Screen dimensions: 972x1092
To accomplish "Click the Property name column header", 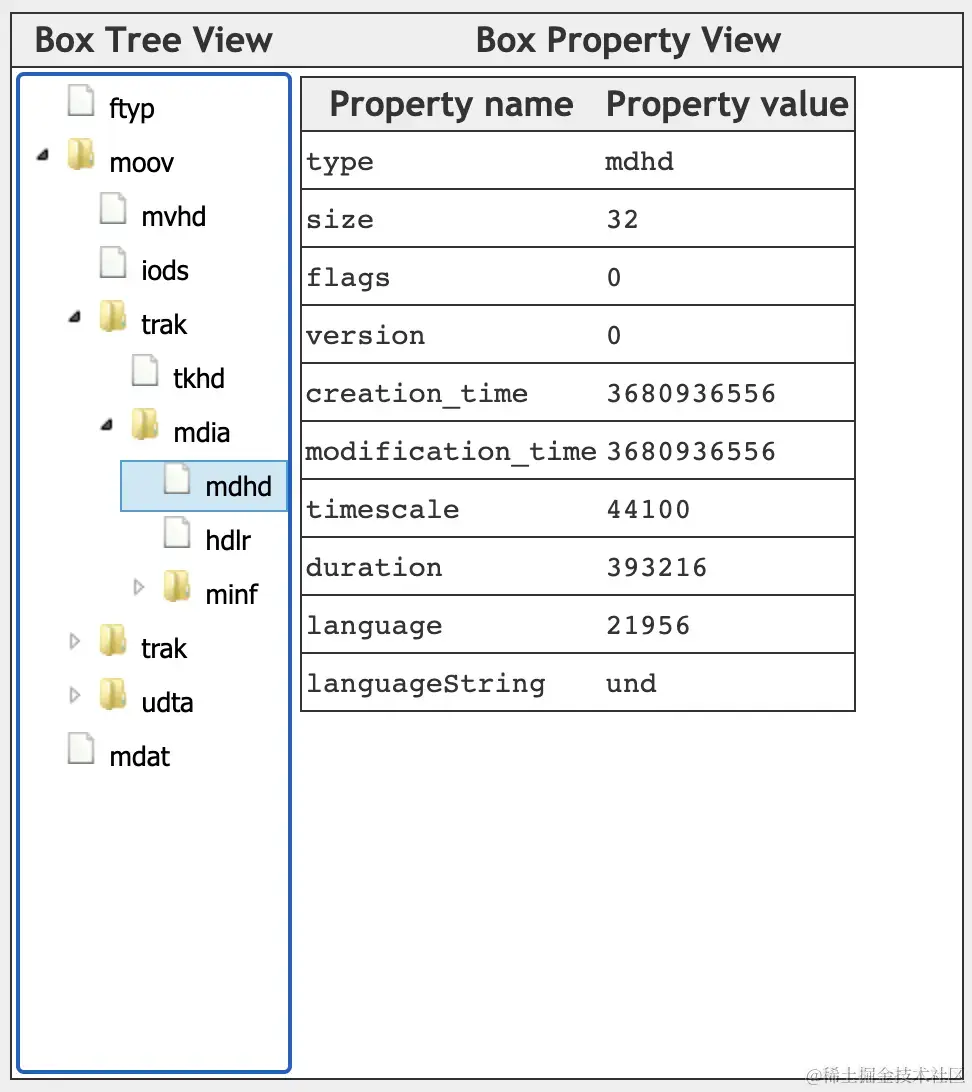I will pos(451,104).
